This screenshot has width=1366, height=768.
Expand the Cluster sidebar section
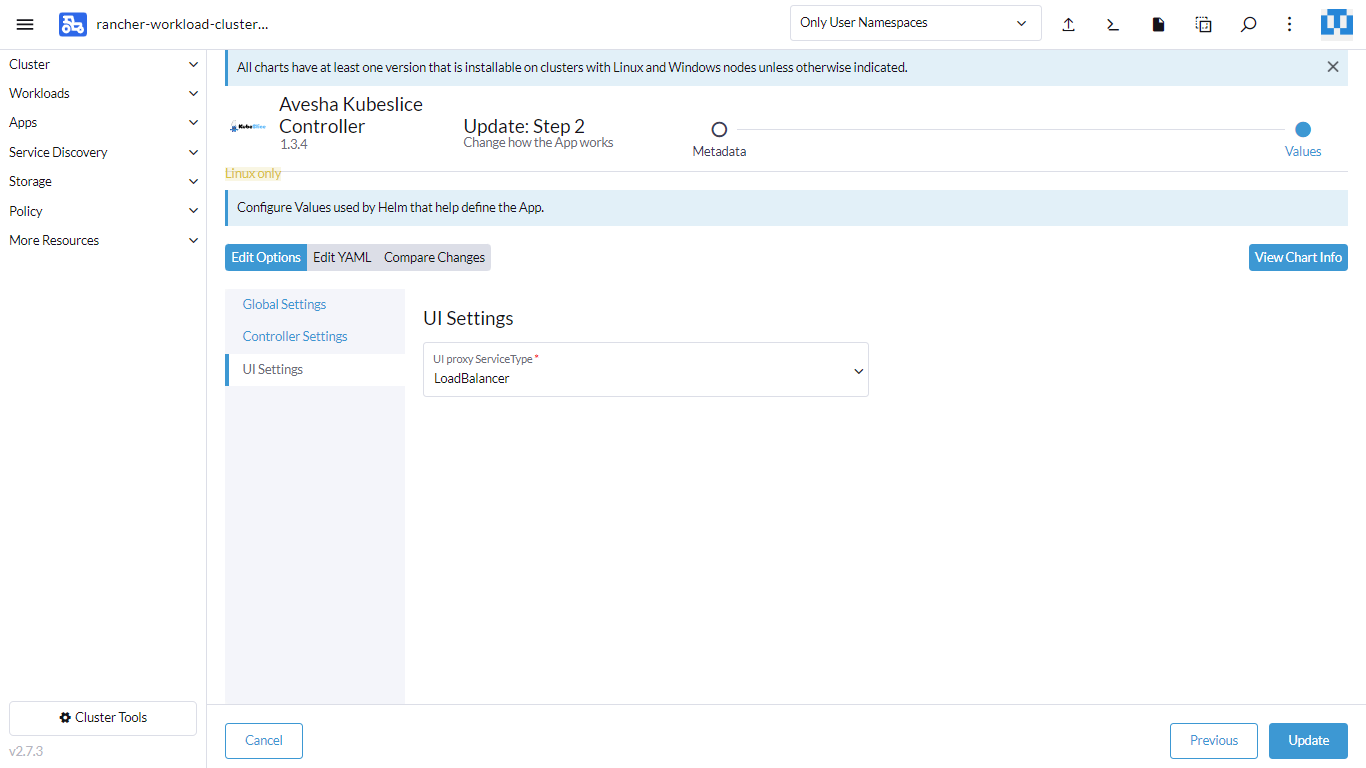coord(104,64)
